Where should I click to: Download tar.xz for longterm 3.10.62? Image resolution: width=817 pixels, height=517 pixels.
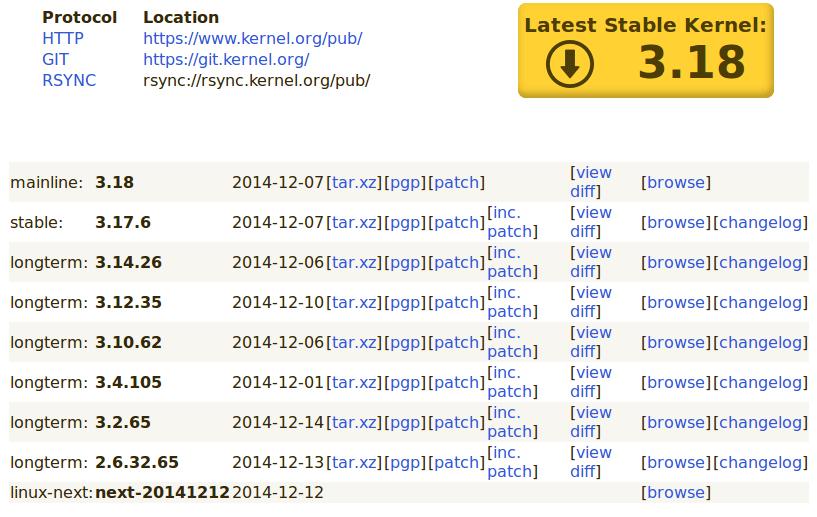point(354,342)
